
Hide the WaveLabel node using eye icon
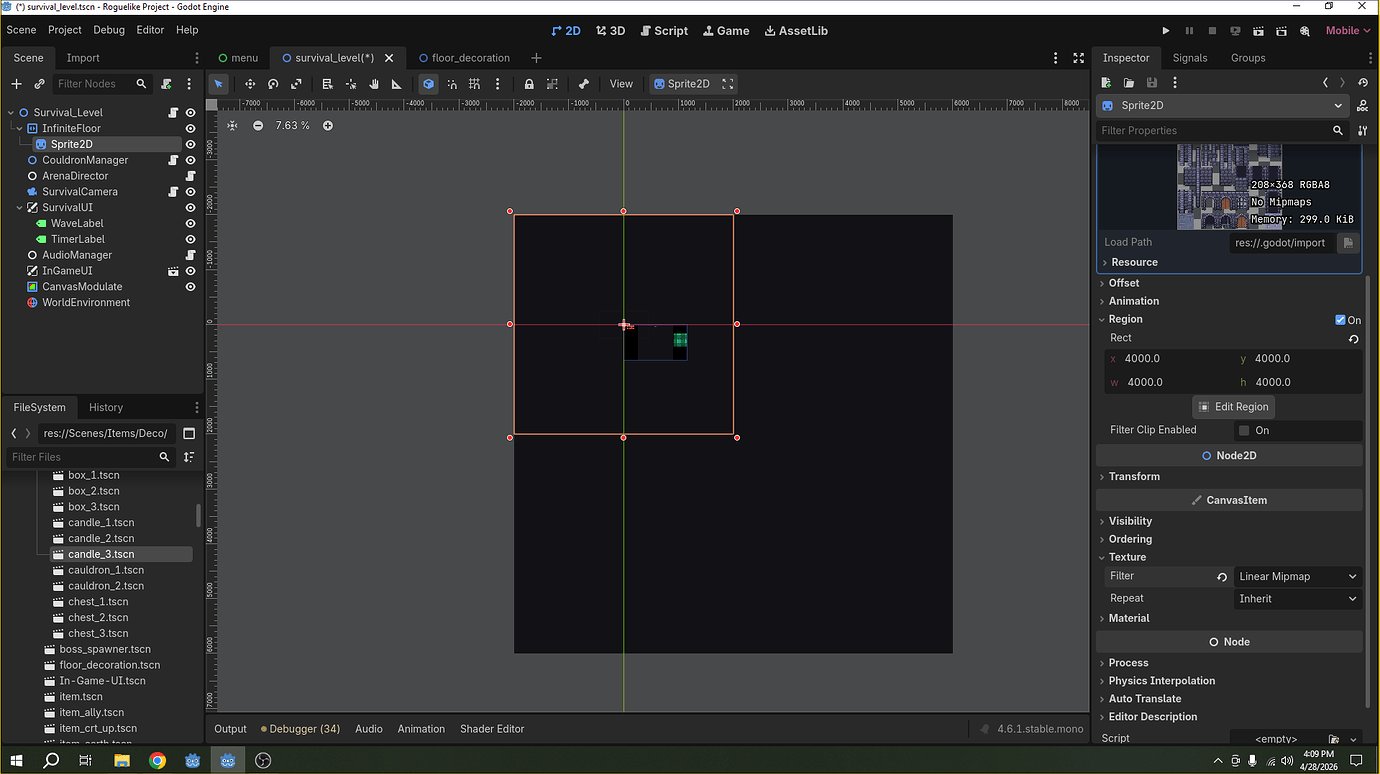[190, 223]
